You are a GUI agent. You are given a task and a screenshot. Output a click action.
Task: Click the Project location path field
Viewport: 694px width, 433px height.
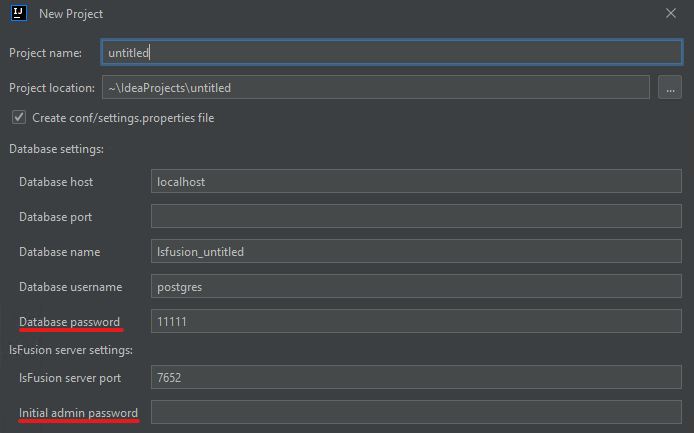point(376,88)
